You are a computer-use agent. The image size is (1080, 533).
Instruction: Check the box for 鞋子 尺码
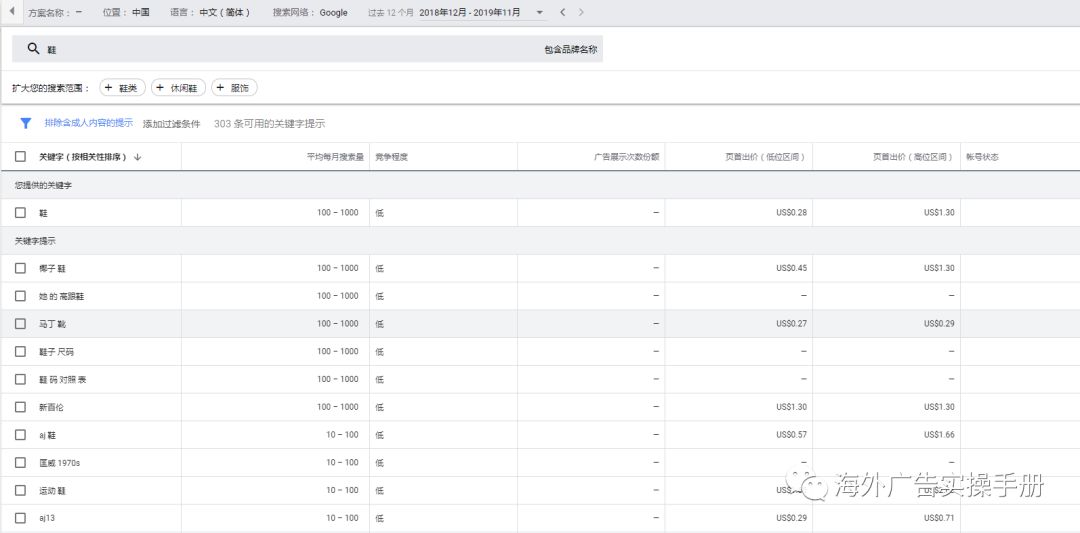click(x=21, y=352)
